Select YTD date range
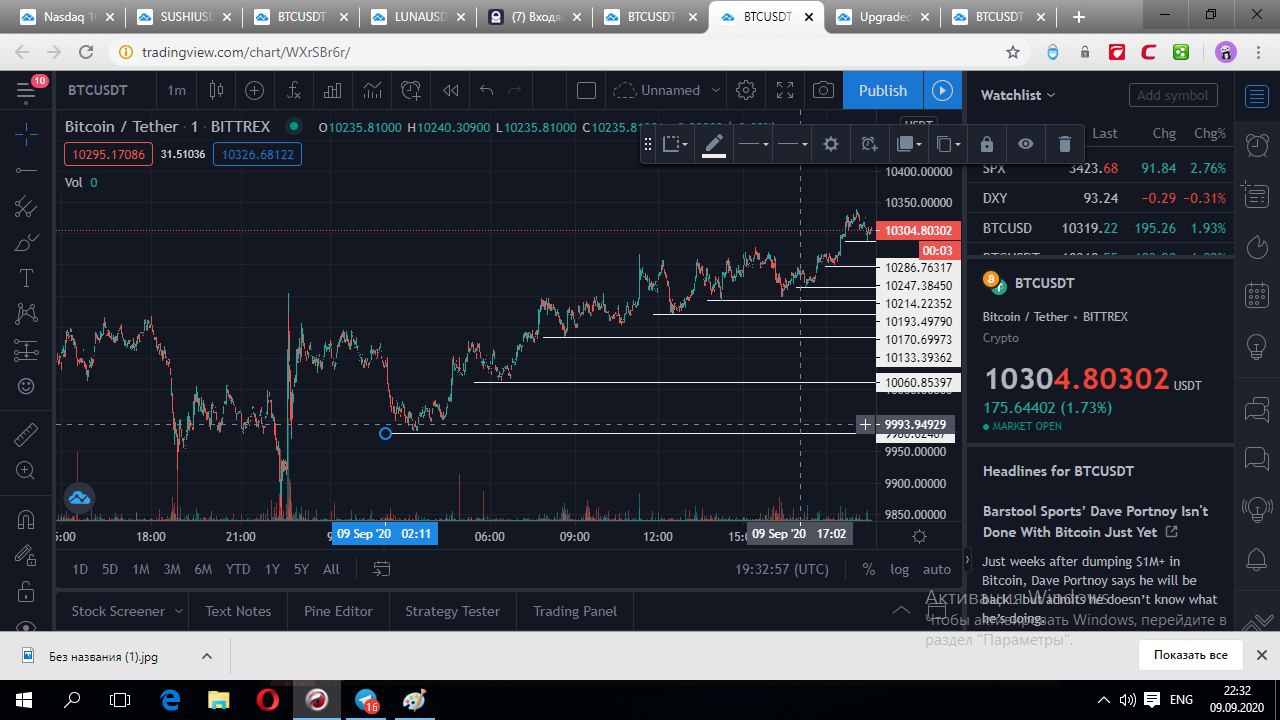The image size is (1280, 720). (x=237, y=569)
